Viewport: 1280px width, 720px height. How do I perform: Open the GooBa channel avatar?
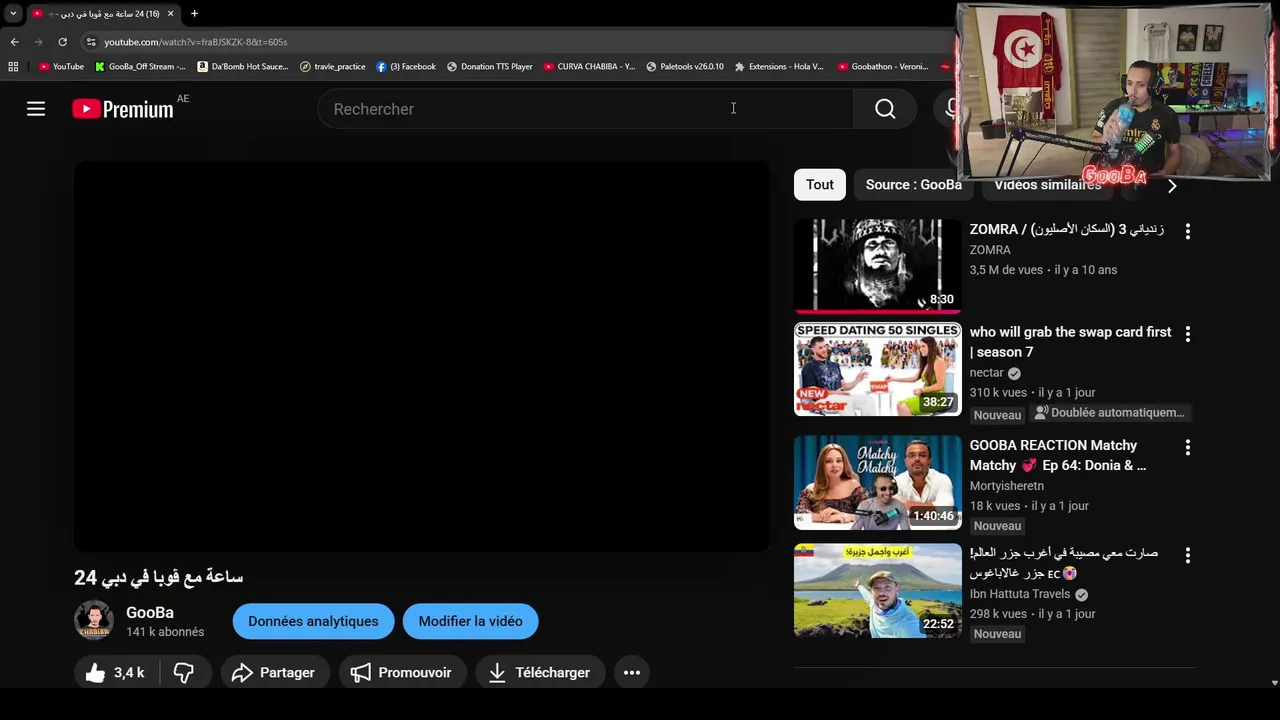click(x=94, y=620)
